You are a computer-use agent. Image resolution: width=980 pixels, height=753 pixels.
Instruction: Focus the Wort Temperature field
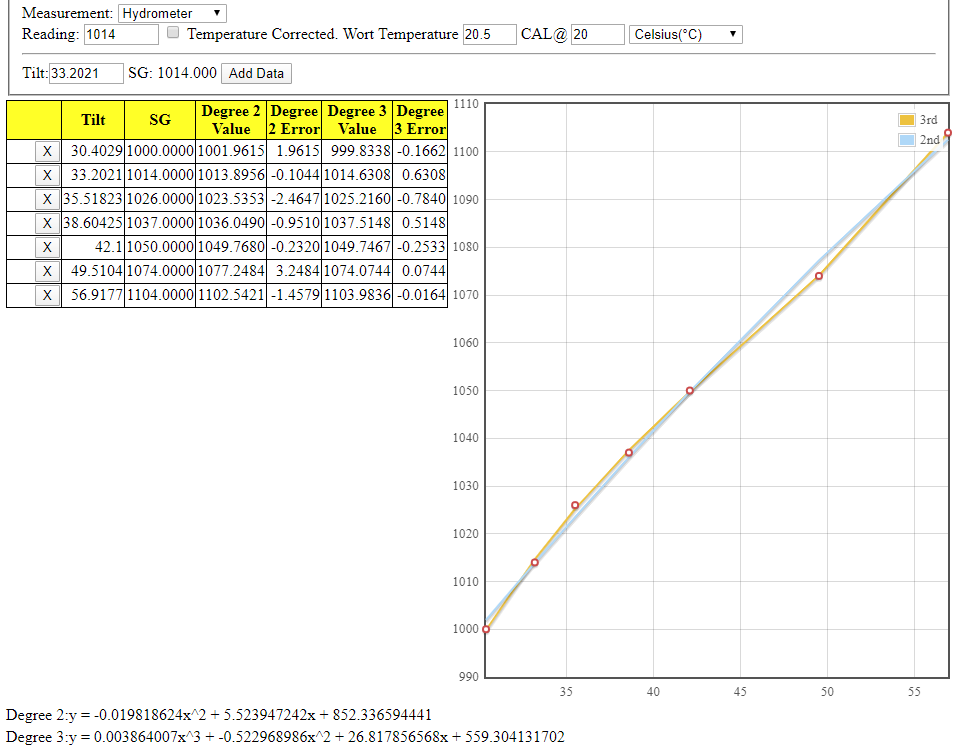489,34
